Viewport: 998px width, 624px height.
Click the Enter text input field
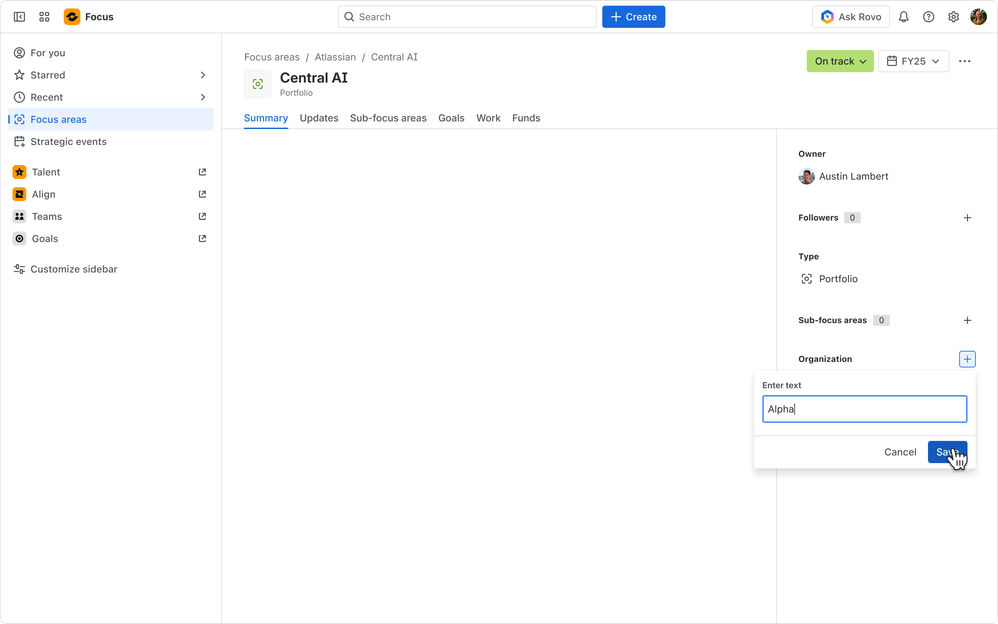tap(864, 409)
